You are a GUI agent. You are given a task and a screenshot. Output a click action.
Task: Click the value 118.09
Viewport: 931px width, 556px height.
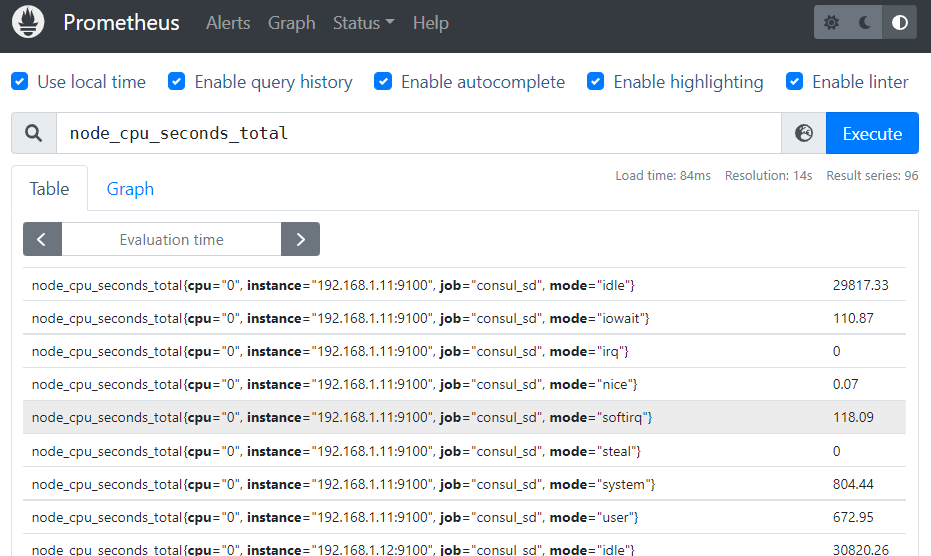853,418
